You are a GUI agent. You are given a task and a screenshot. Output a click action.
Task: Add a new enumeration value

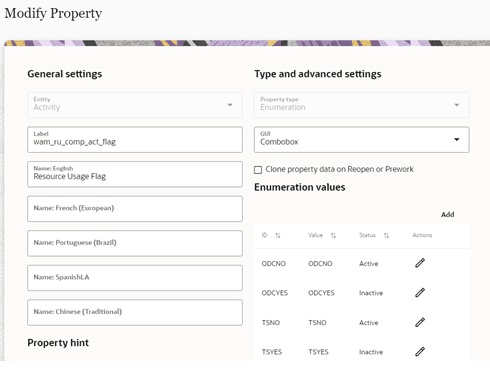[x=448, y=214]
